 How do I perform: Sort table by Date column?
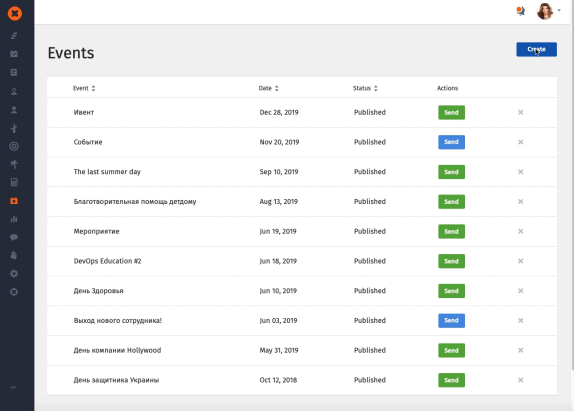pyautogui.click(x=268, y=88)
